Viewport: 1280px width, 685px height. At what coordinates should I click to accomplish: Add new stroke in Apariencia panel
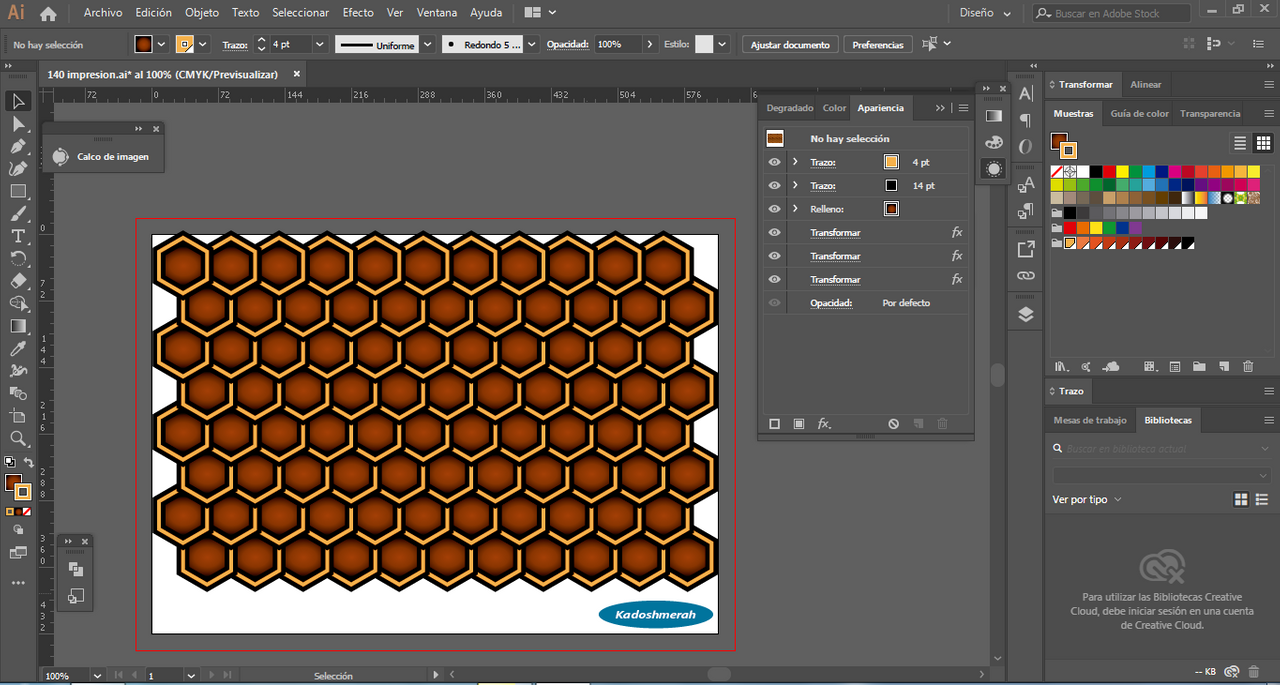[x=774, y=424]
